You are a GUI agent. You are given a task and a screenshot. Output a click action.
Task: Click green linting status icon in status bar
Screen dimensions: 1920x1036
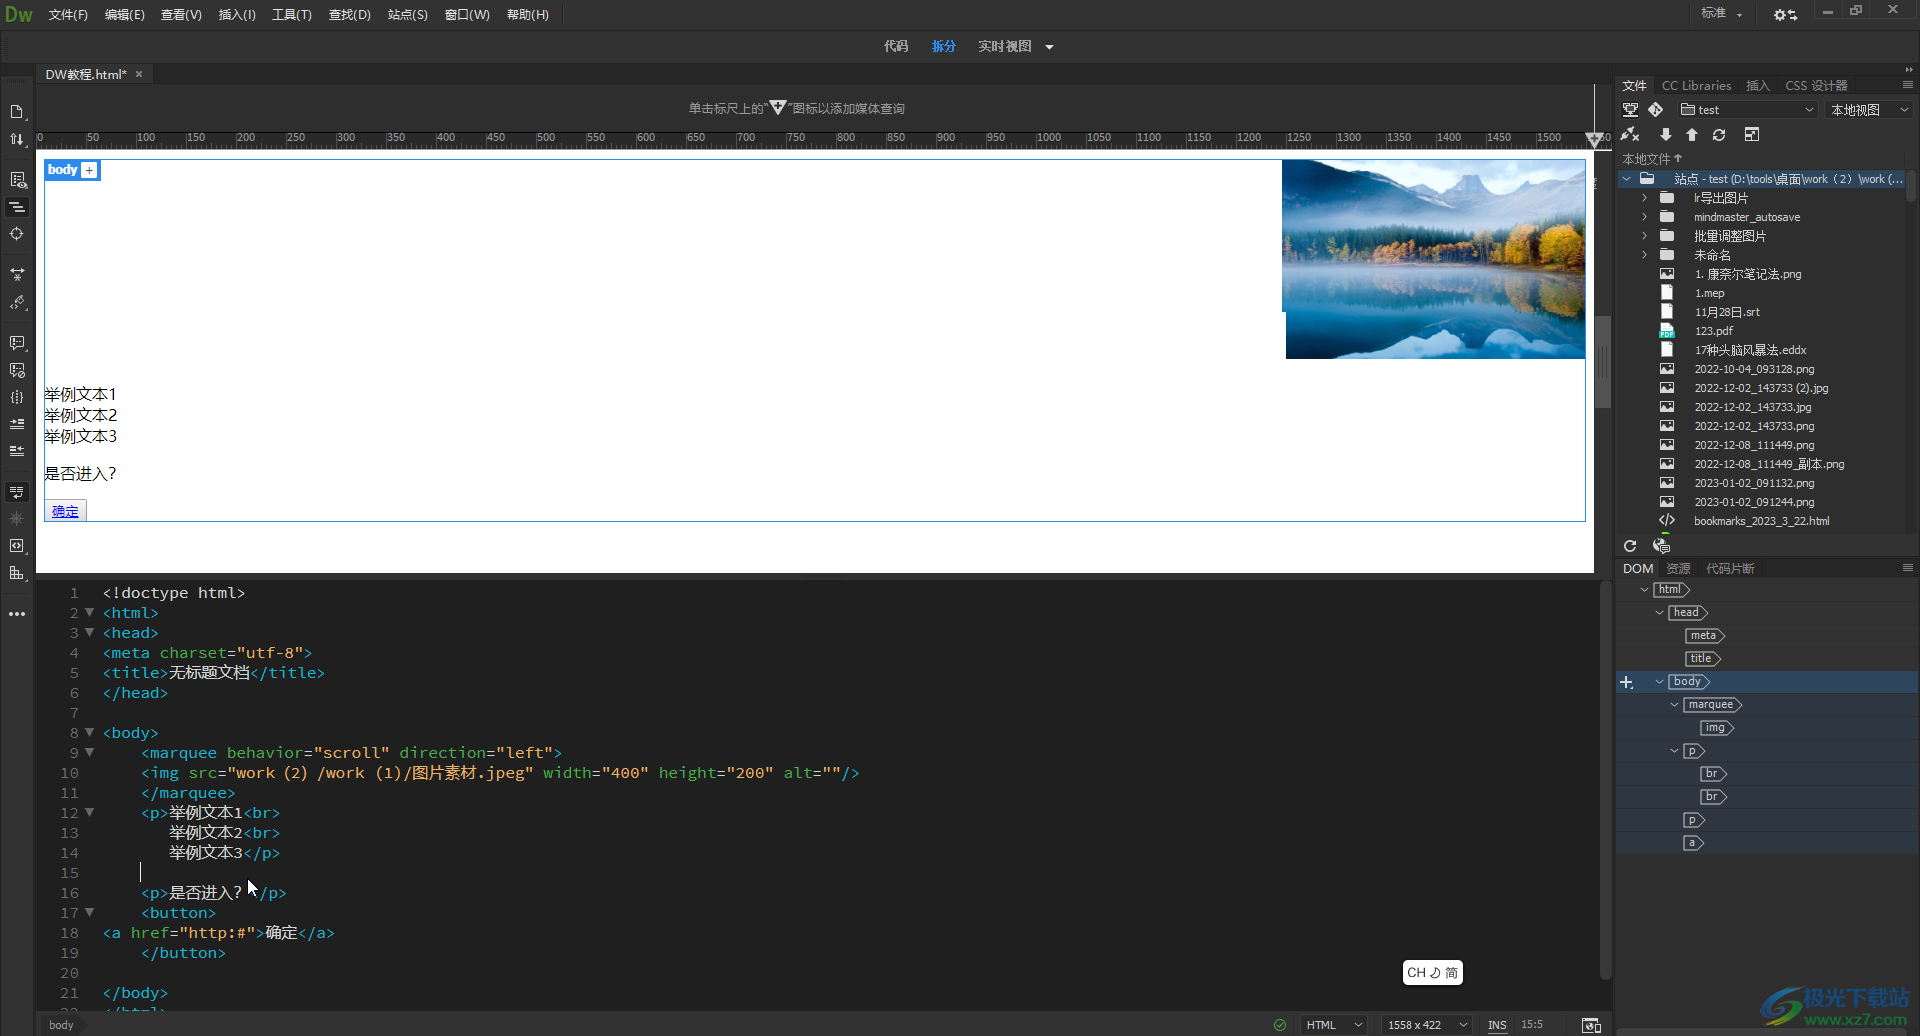pos(1280,1025)
